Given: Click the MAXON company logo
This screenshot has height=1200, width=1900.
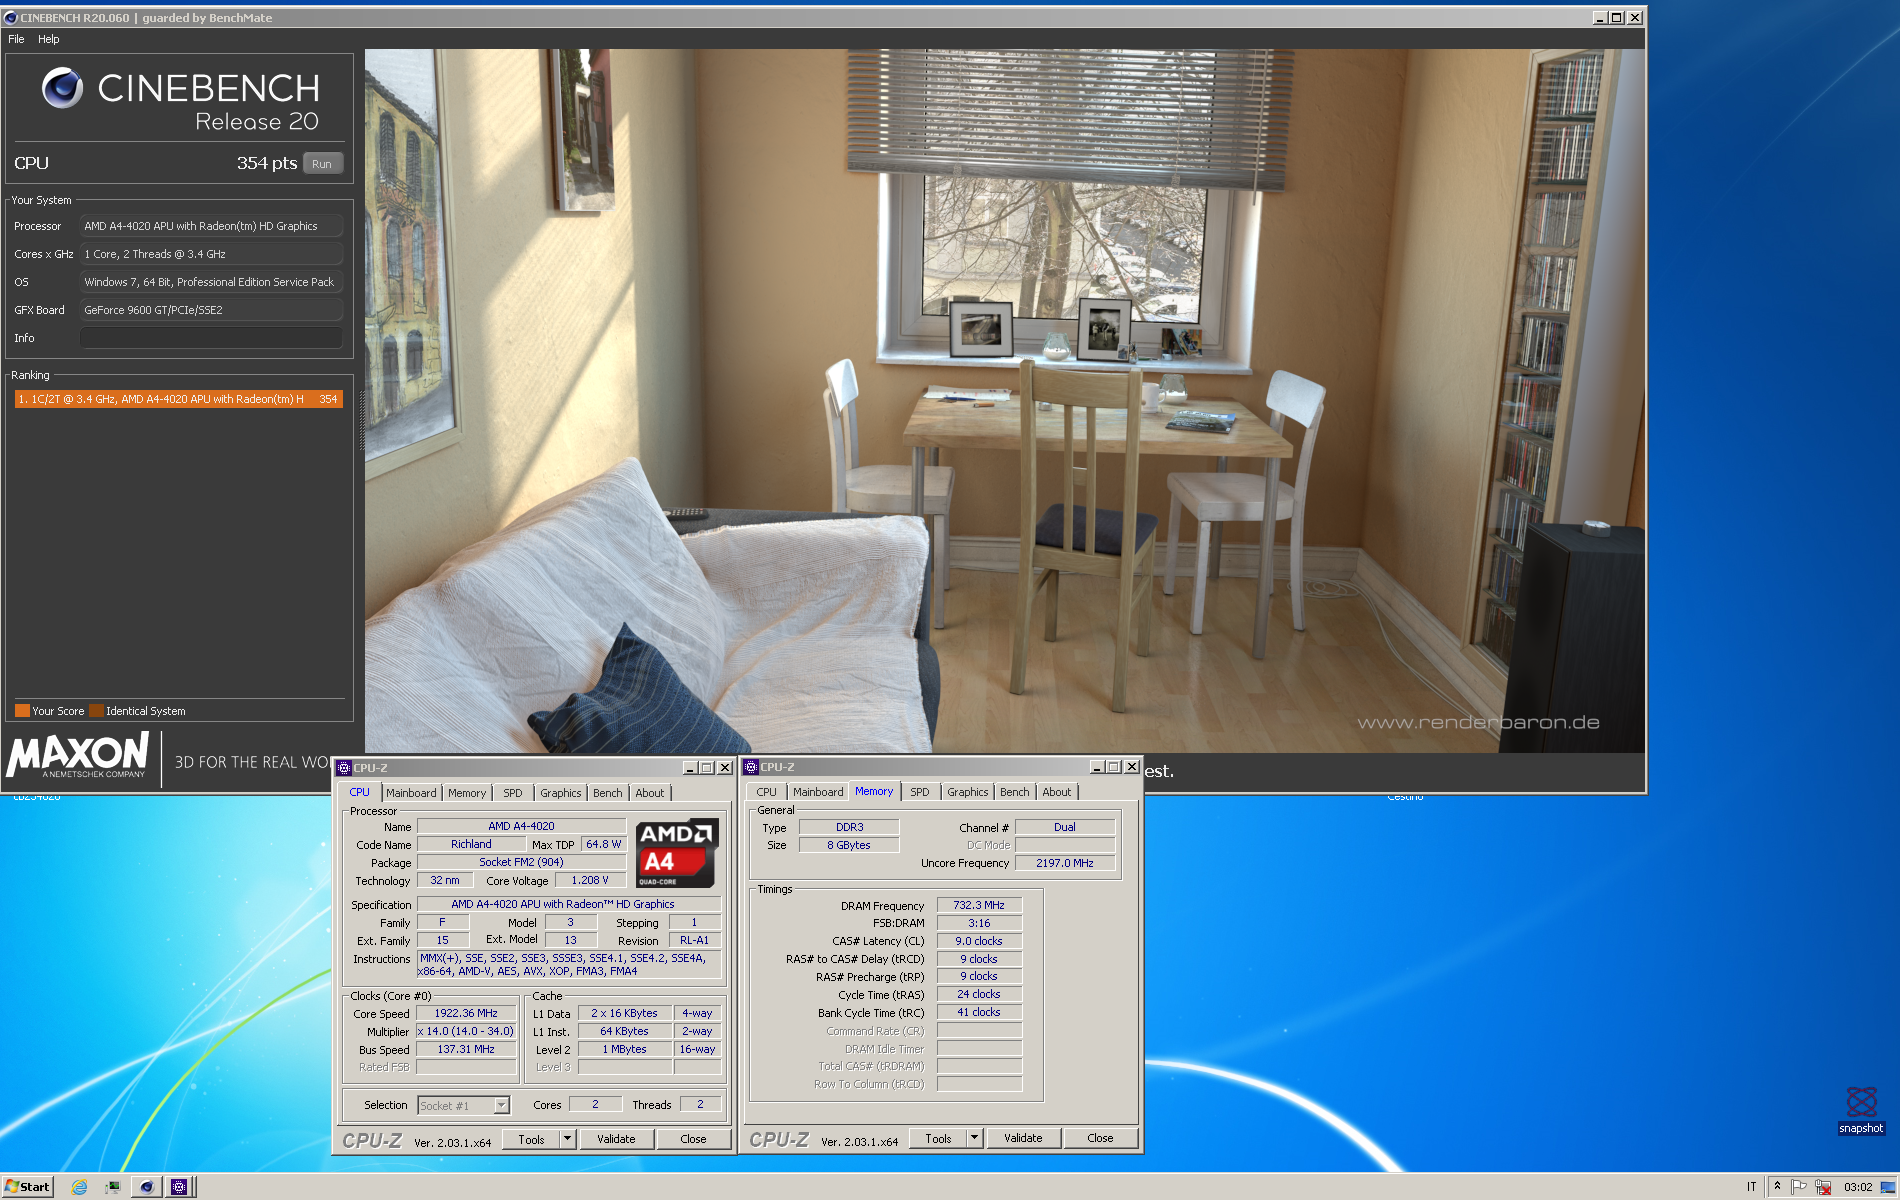Looking at the screenshot, I should coord(78,755).
